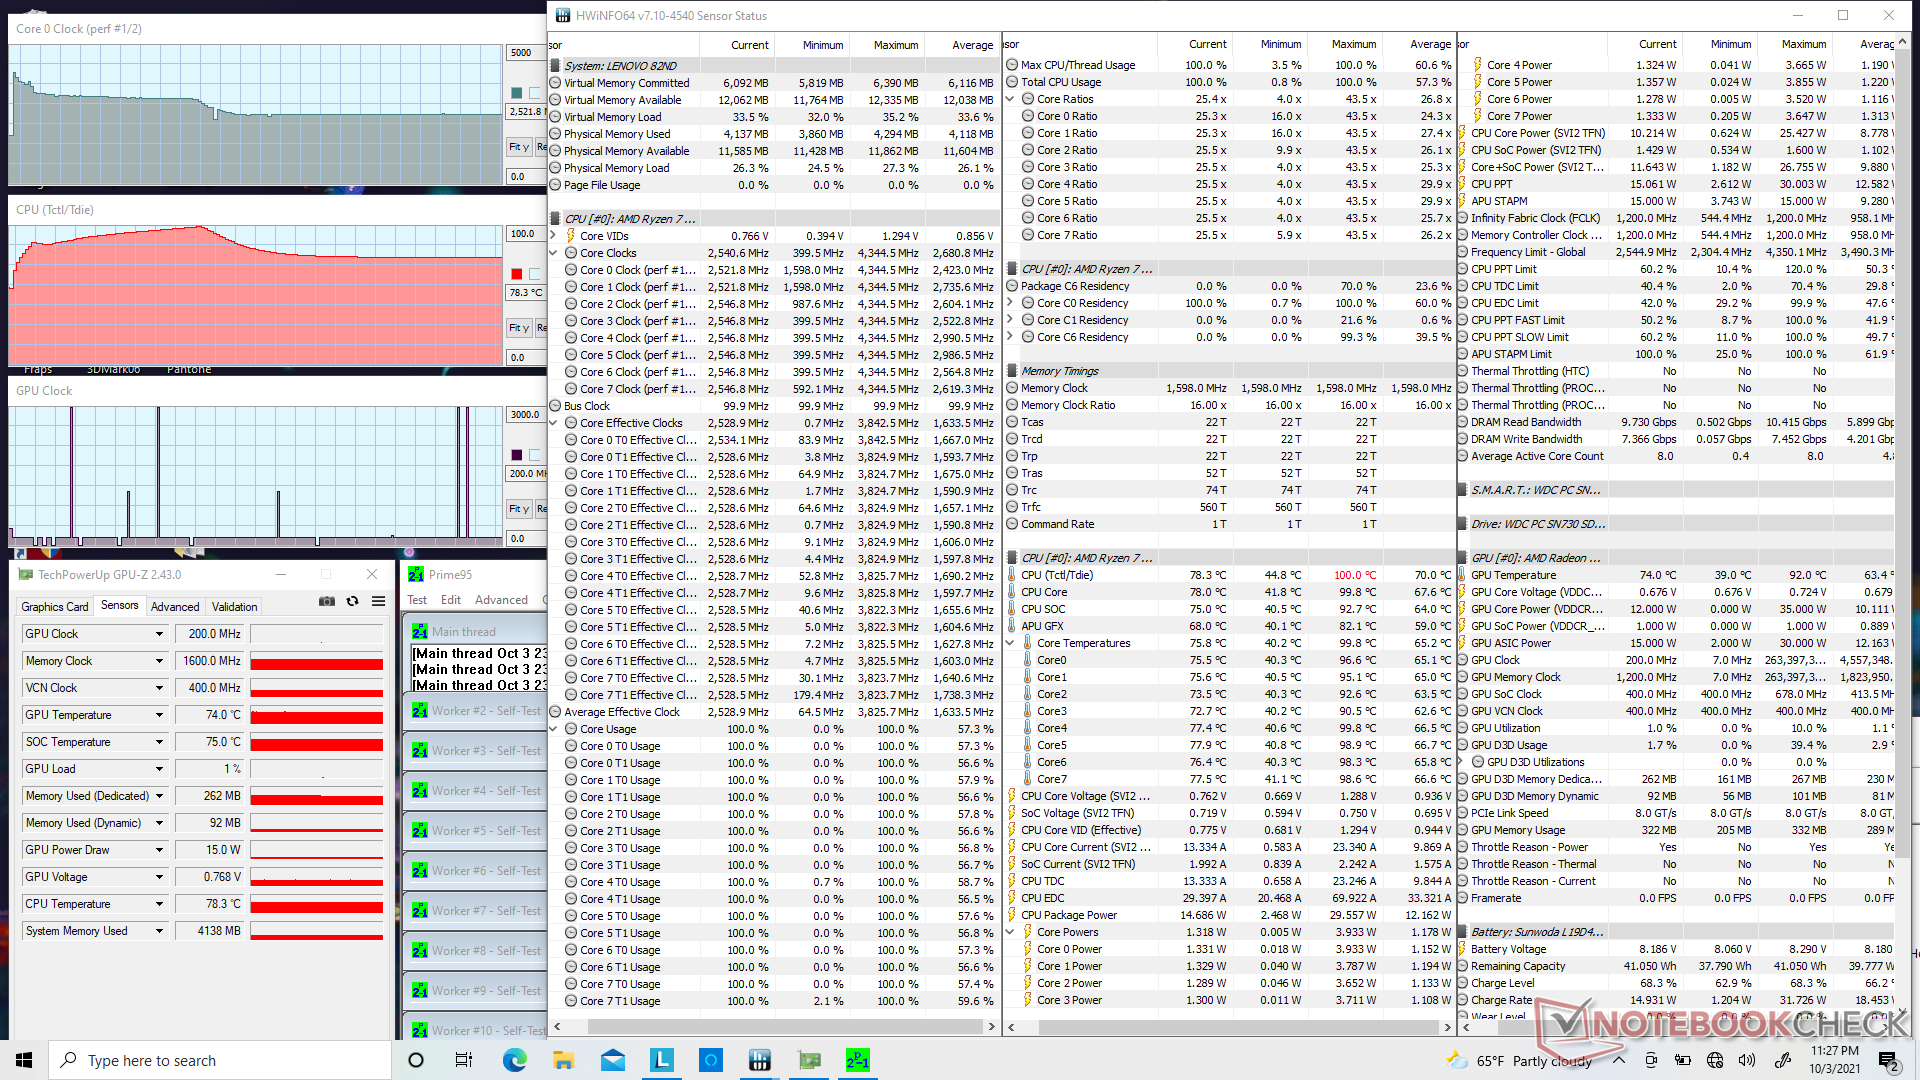Collapse the Core Clocks tree group
The image size is (1920, 1080).
click(554, 253)
